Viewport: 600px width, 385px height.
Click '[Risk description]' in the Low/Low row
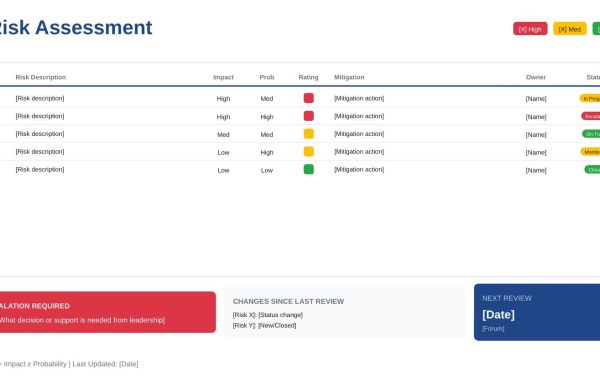pyautogui.click(x=40, y=170)
